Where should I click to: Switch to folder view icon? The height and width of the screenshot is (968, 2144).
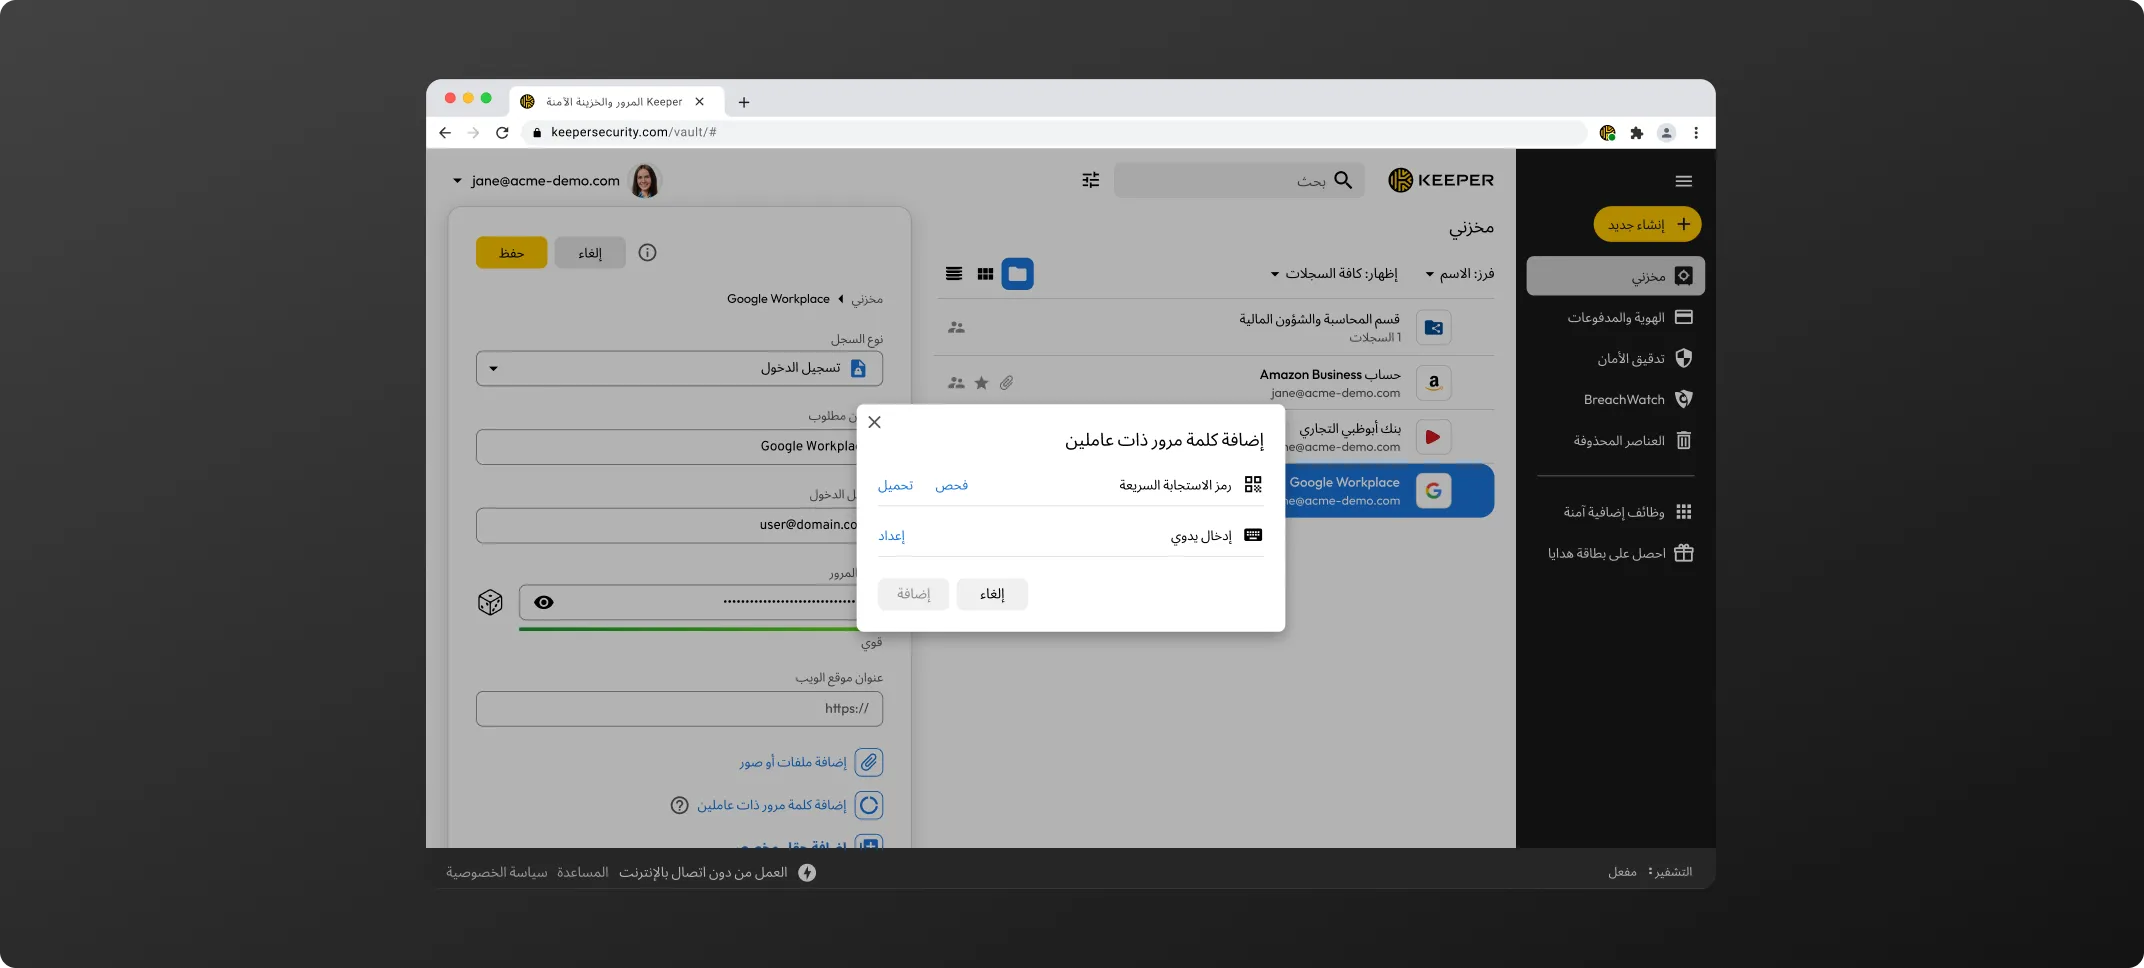point(1017,274)
